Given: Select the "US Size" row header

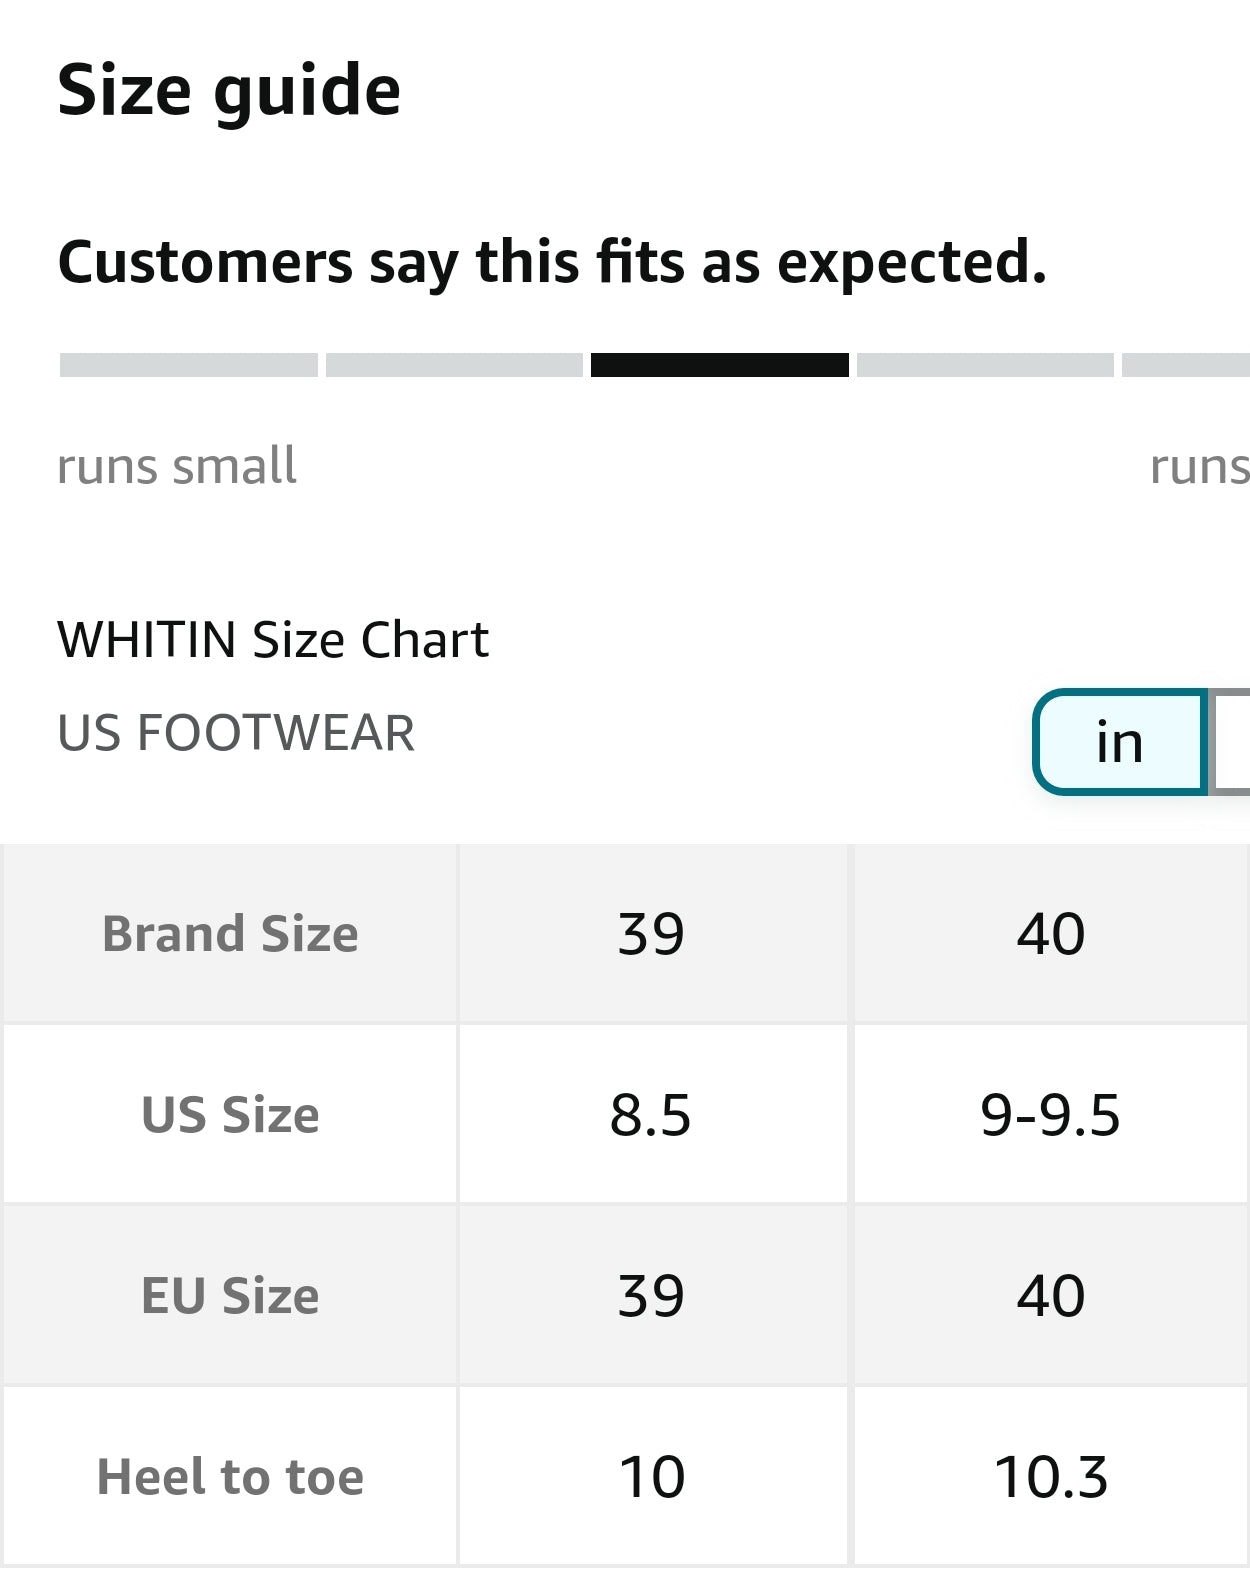Looking at the screenshot, I should pyautogui.click(x=230, y=1115).
